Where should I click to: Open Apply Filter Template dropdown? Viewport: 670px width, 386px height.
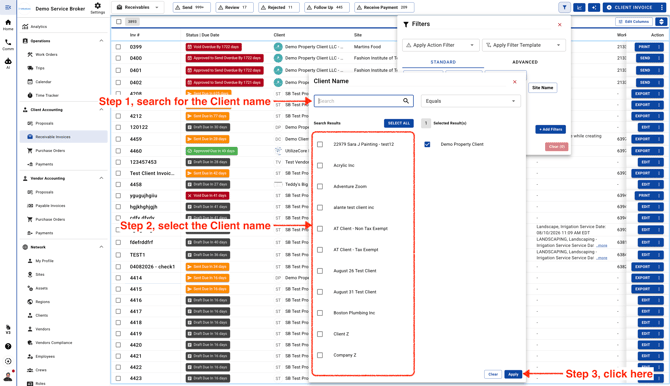tap(524, 45)
